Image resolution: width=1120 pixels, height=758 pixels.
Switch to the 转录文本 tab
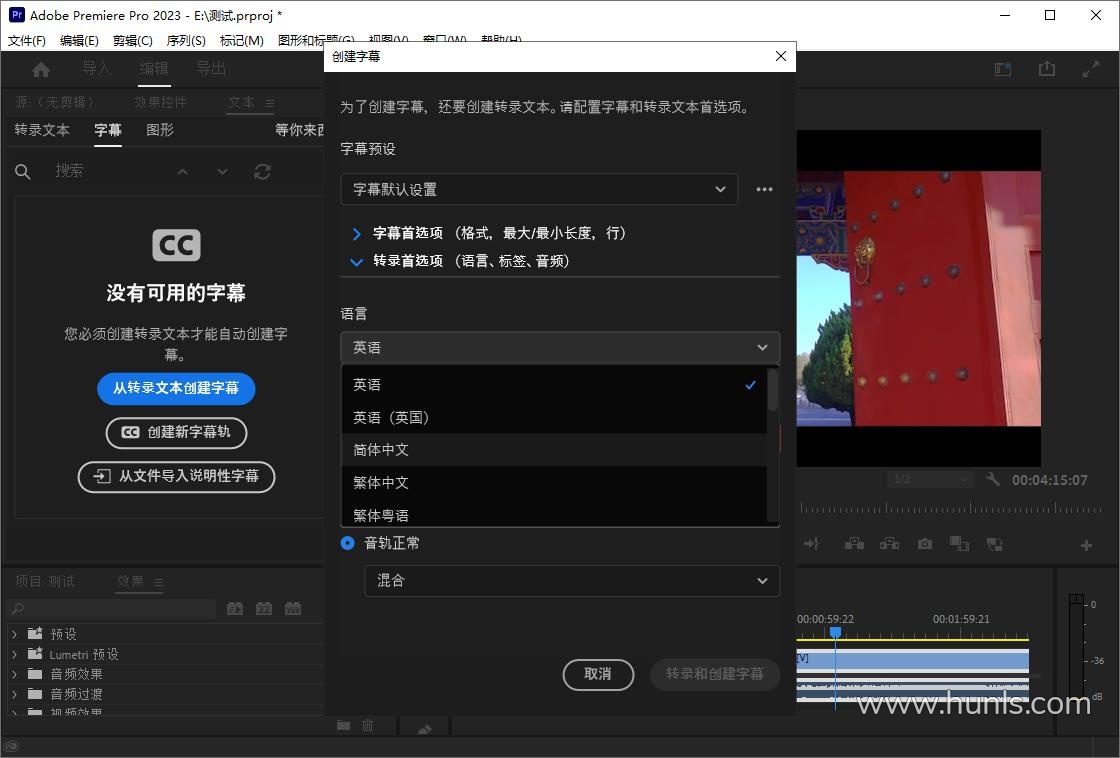pos(42,130)
